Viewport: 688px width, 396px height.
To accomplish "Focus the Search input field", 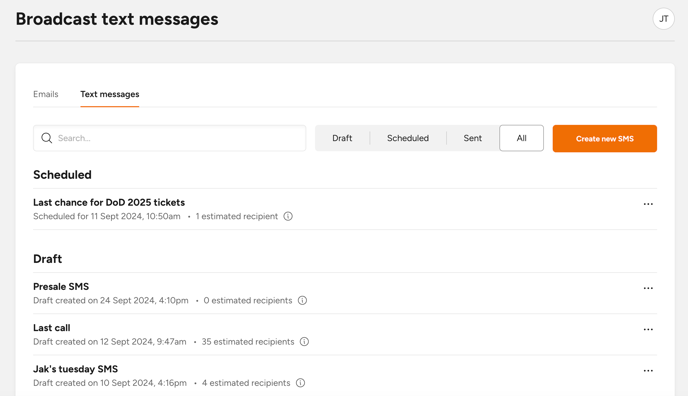I will coord(169,138).
